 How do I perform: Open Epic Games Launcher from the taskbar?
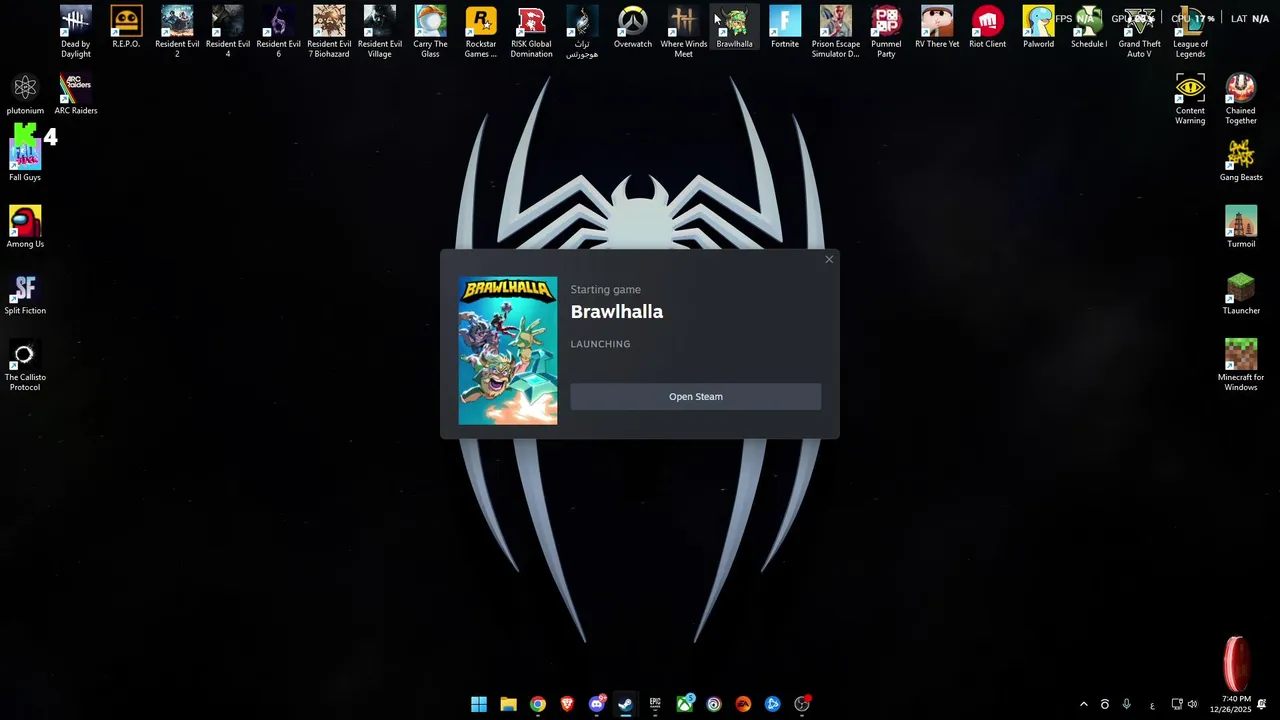point(655,704)
